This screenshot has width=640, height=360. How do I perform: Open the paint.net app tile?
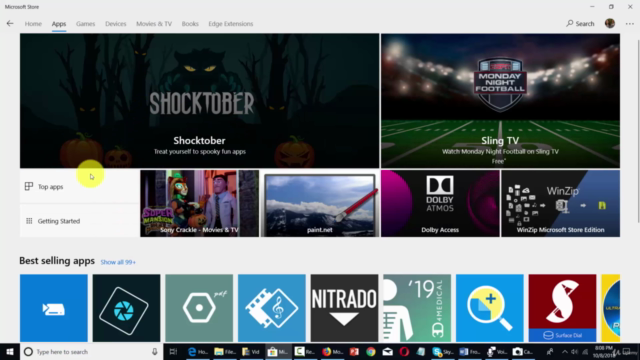point(320,203)
